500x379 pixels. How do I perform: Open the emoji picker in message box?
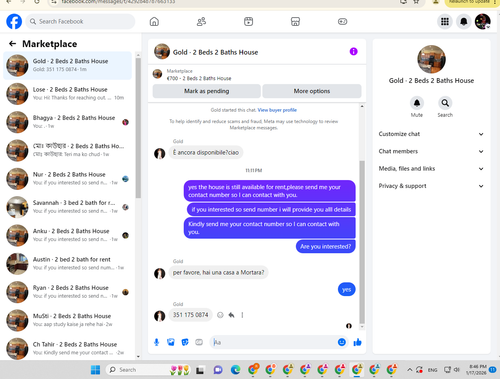pyautogui.click(x=342, y=342)
